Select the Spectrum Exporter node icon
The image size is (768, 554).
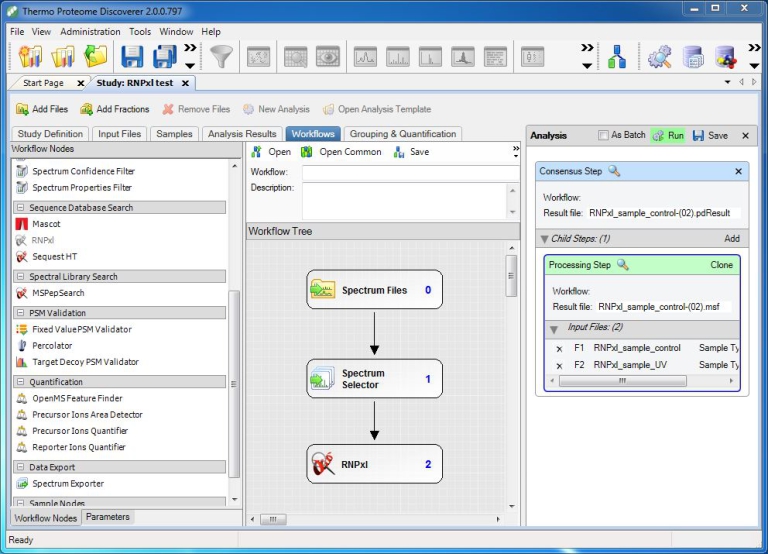(23, 484)
